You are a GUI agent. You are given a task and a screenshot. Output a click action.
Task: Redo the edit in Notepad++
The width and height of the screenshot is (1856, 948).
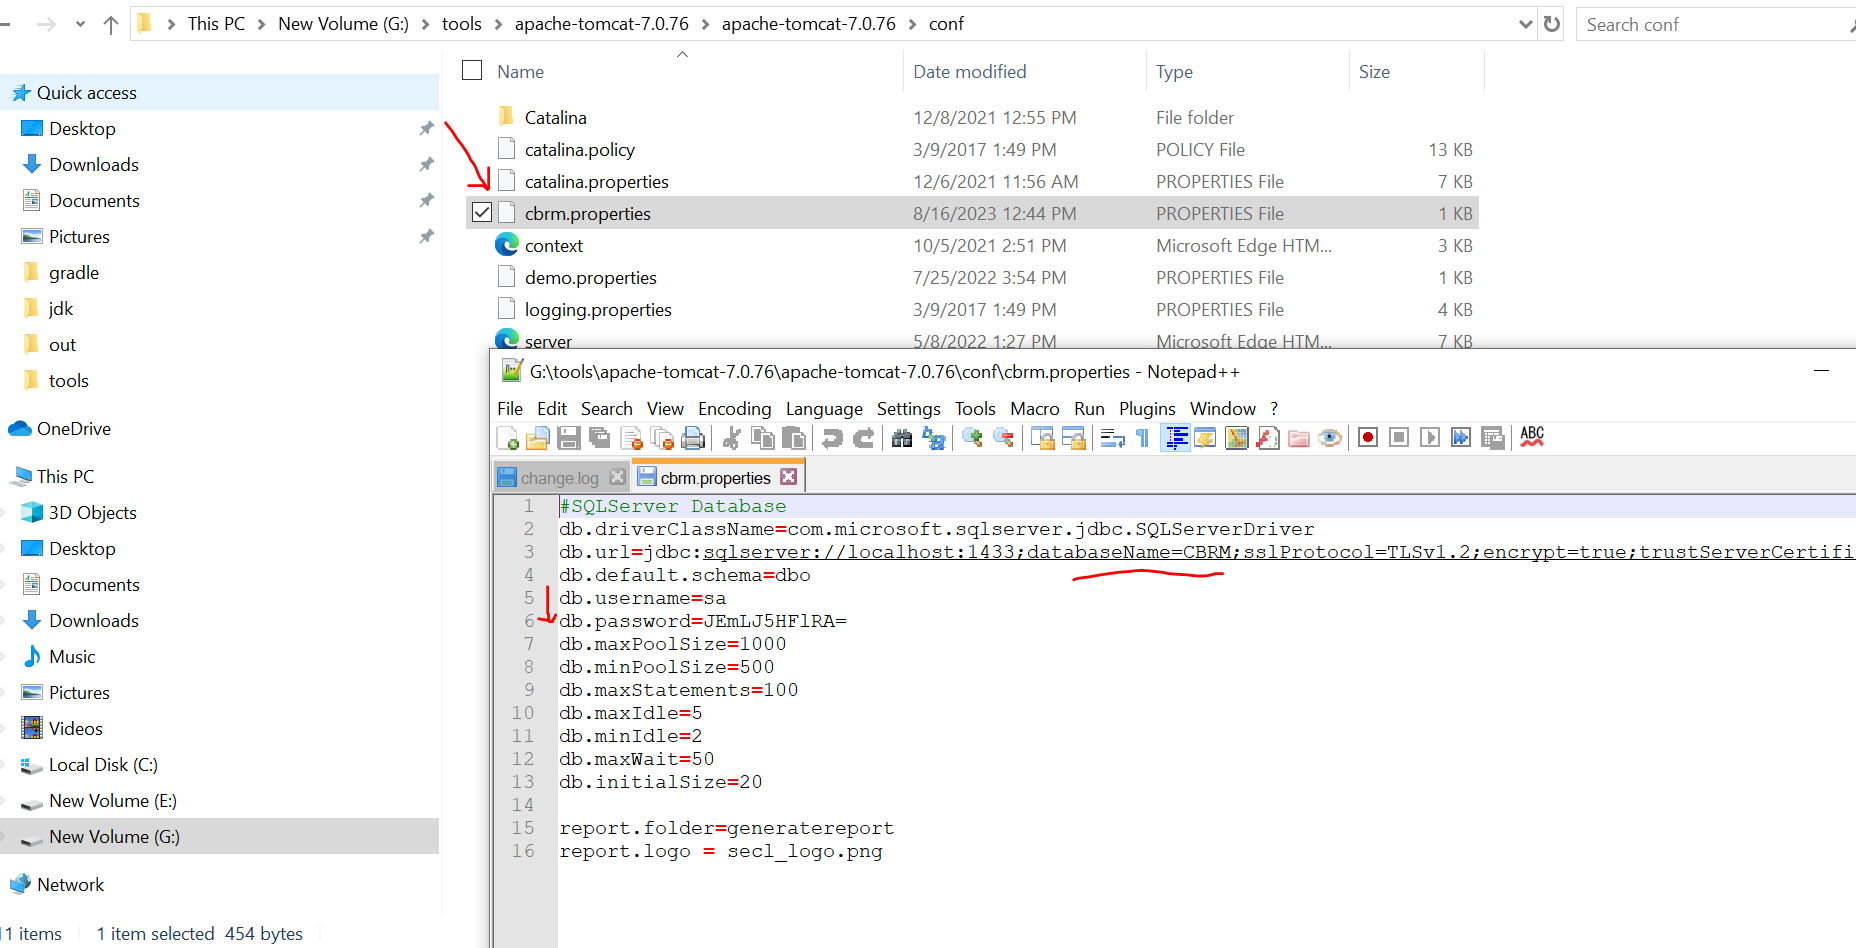coord(863,438)
